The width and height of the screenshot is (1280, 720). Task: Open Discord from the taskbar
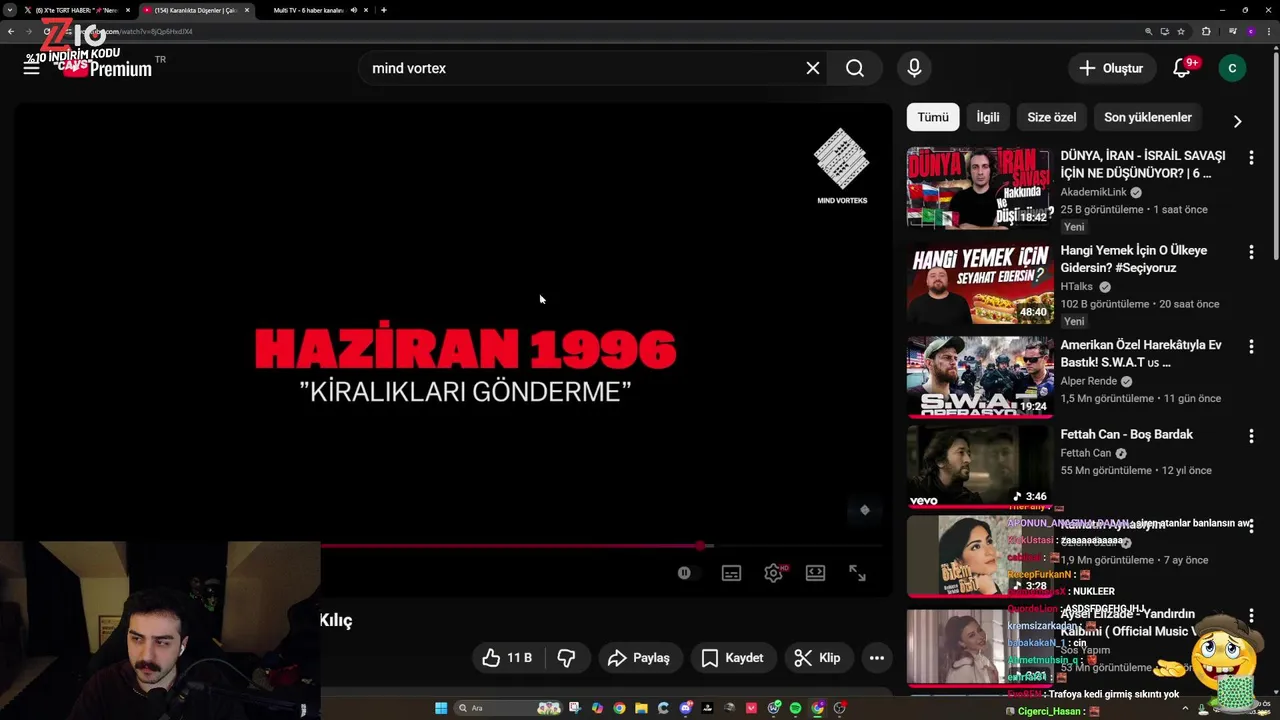coord(685,708)
